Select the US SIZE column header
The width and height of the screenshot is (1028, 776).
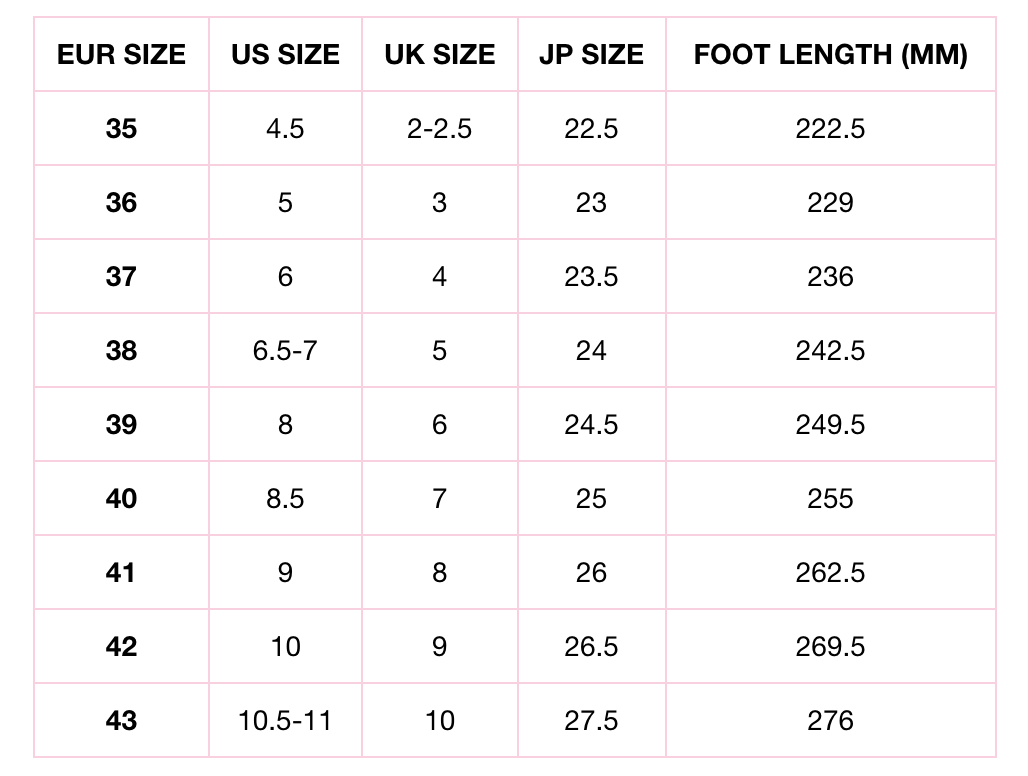[285, 54]
